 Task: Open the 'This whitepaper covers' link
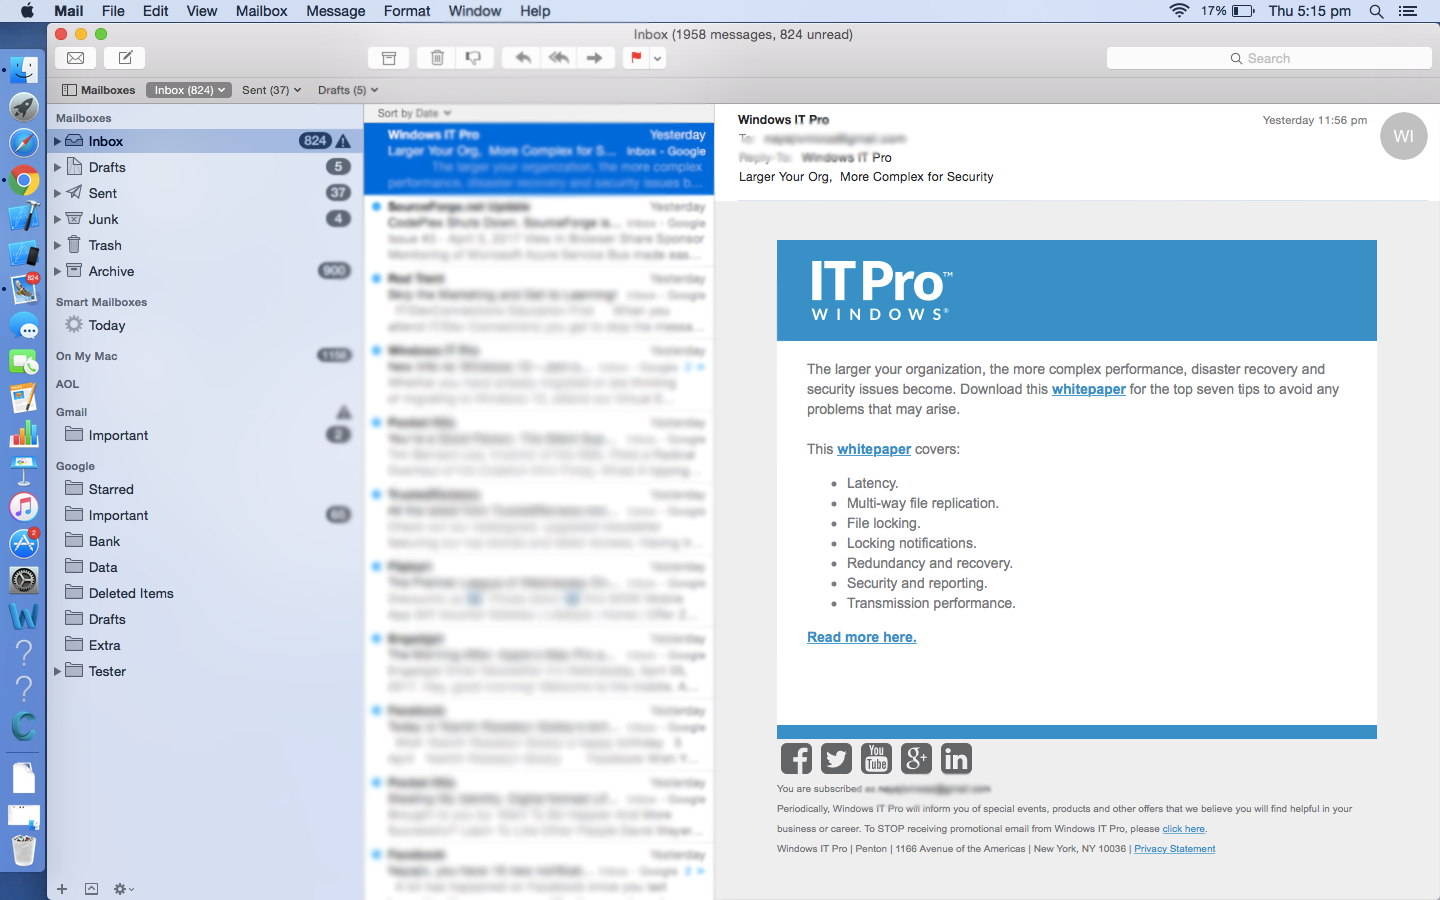pos(874,449)
